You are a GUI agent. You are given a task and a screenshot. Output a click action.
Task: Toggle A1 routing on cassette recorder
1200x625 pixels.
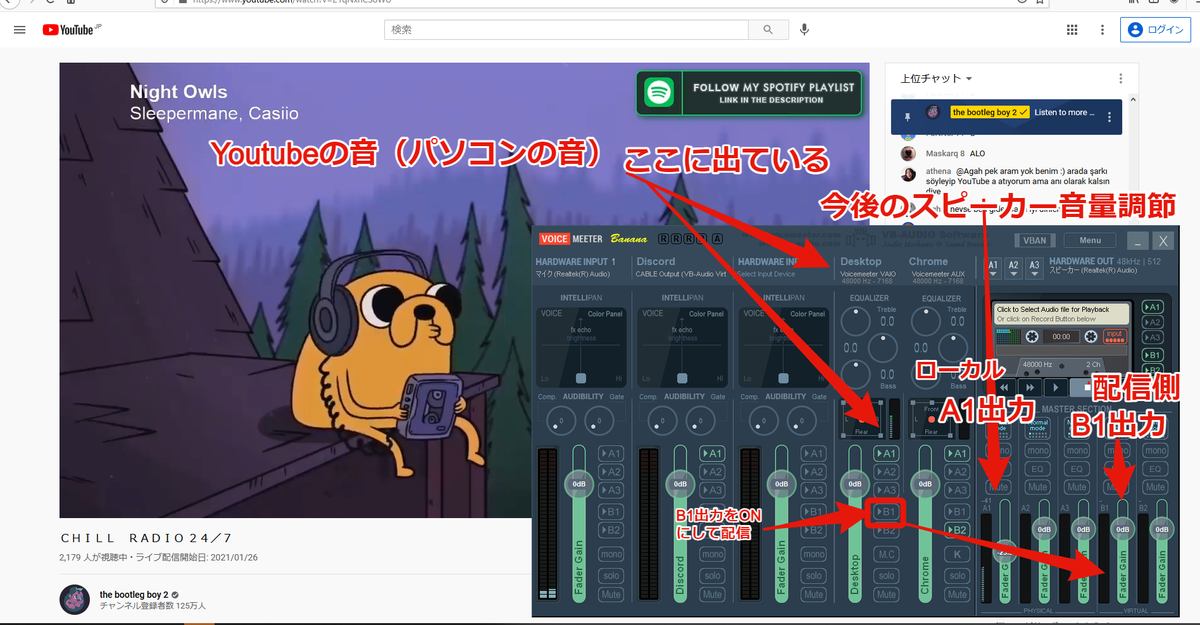coord(1153,307)
